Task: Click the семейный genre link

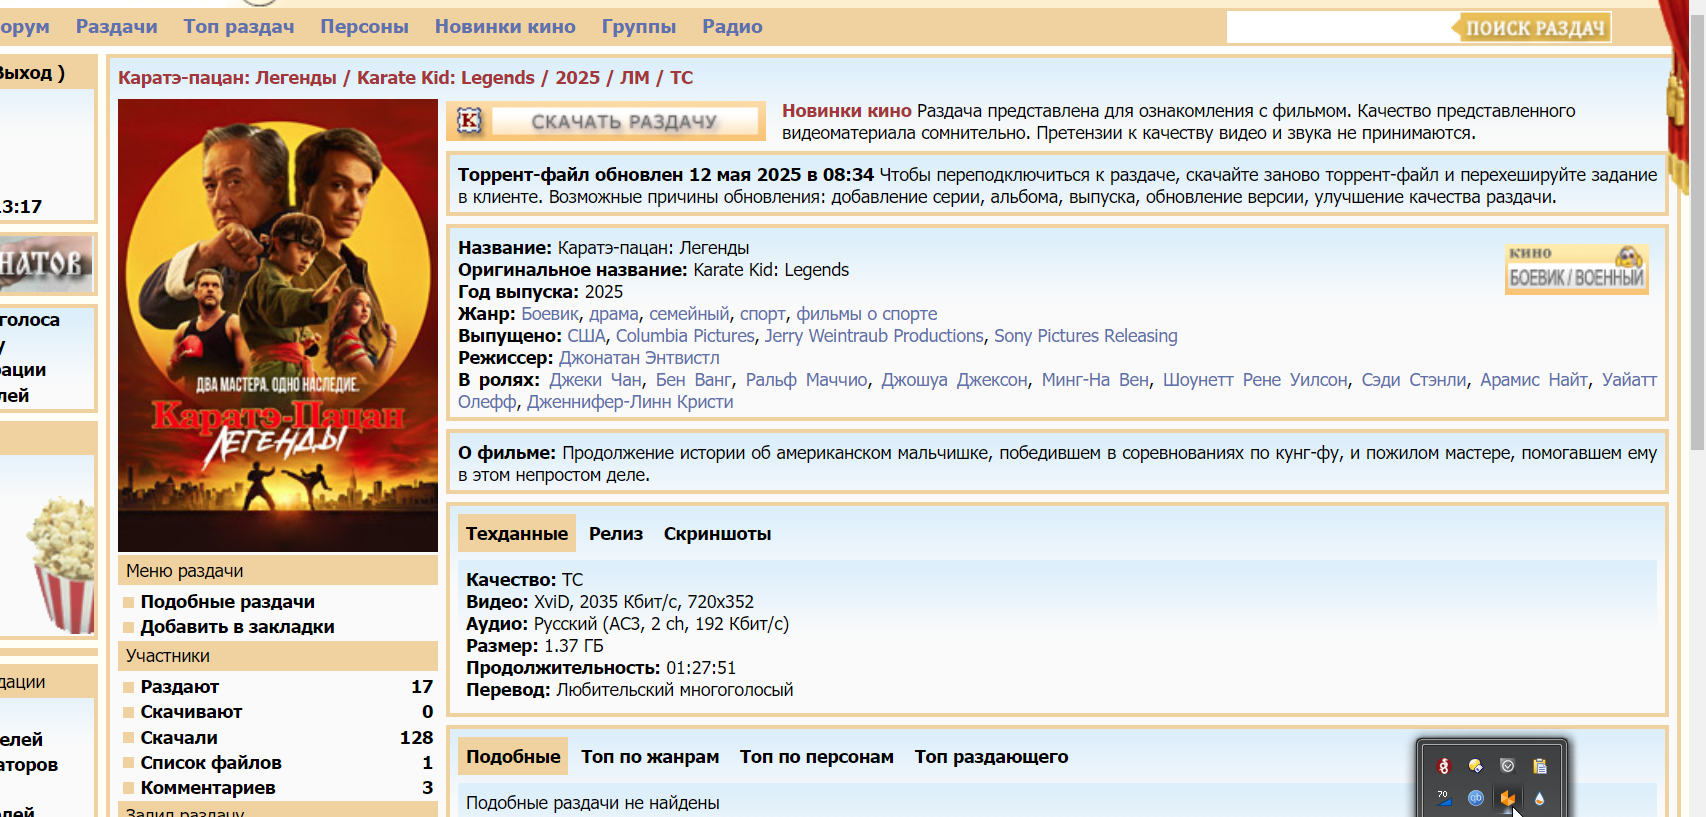Action: (x=689, y=314)
